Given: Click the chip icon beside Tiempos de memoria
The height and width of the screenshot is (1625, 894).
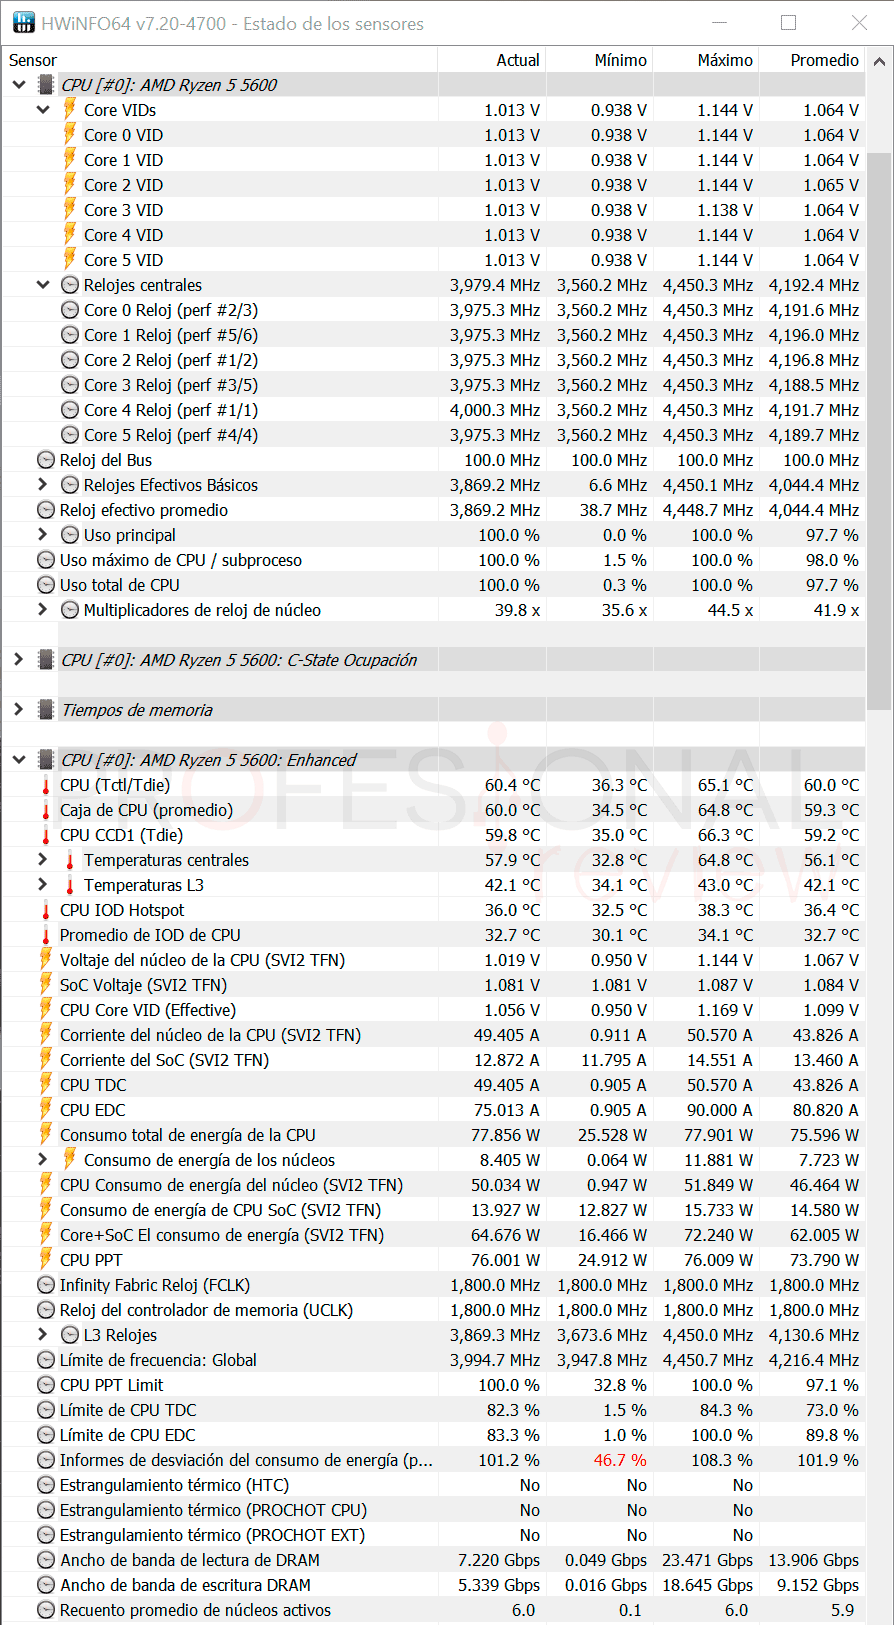Looking at the screenshot, I should tap(46, 710).
